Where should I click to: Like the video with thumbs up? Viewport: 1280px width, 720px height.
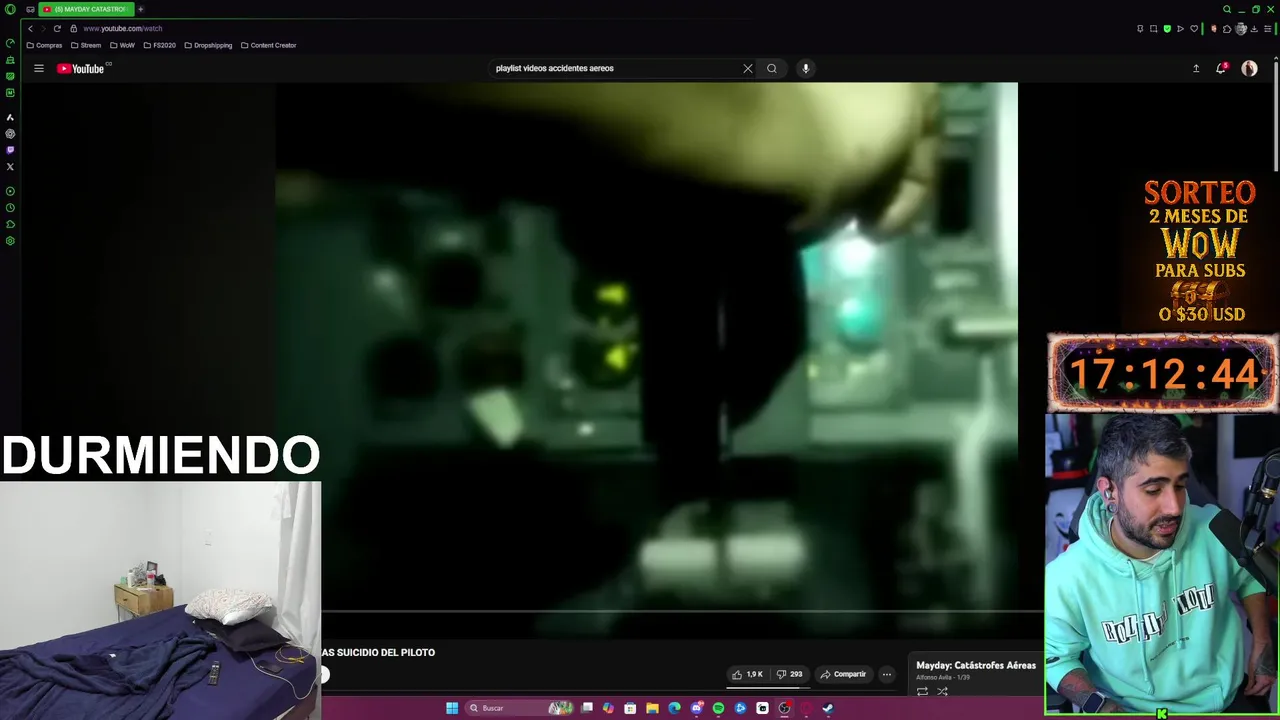click(x=747, y=674)
